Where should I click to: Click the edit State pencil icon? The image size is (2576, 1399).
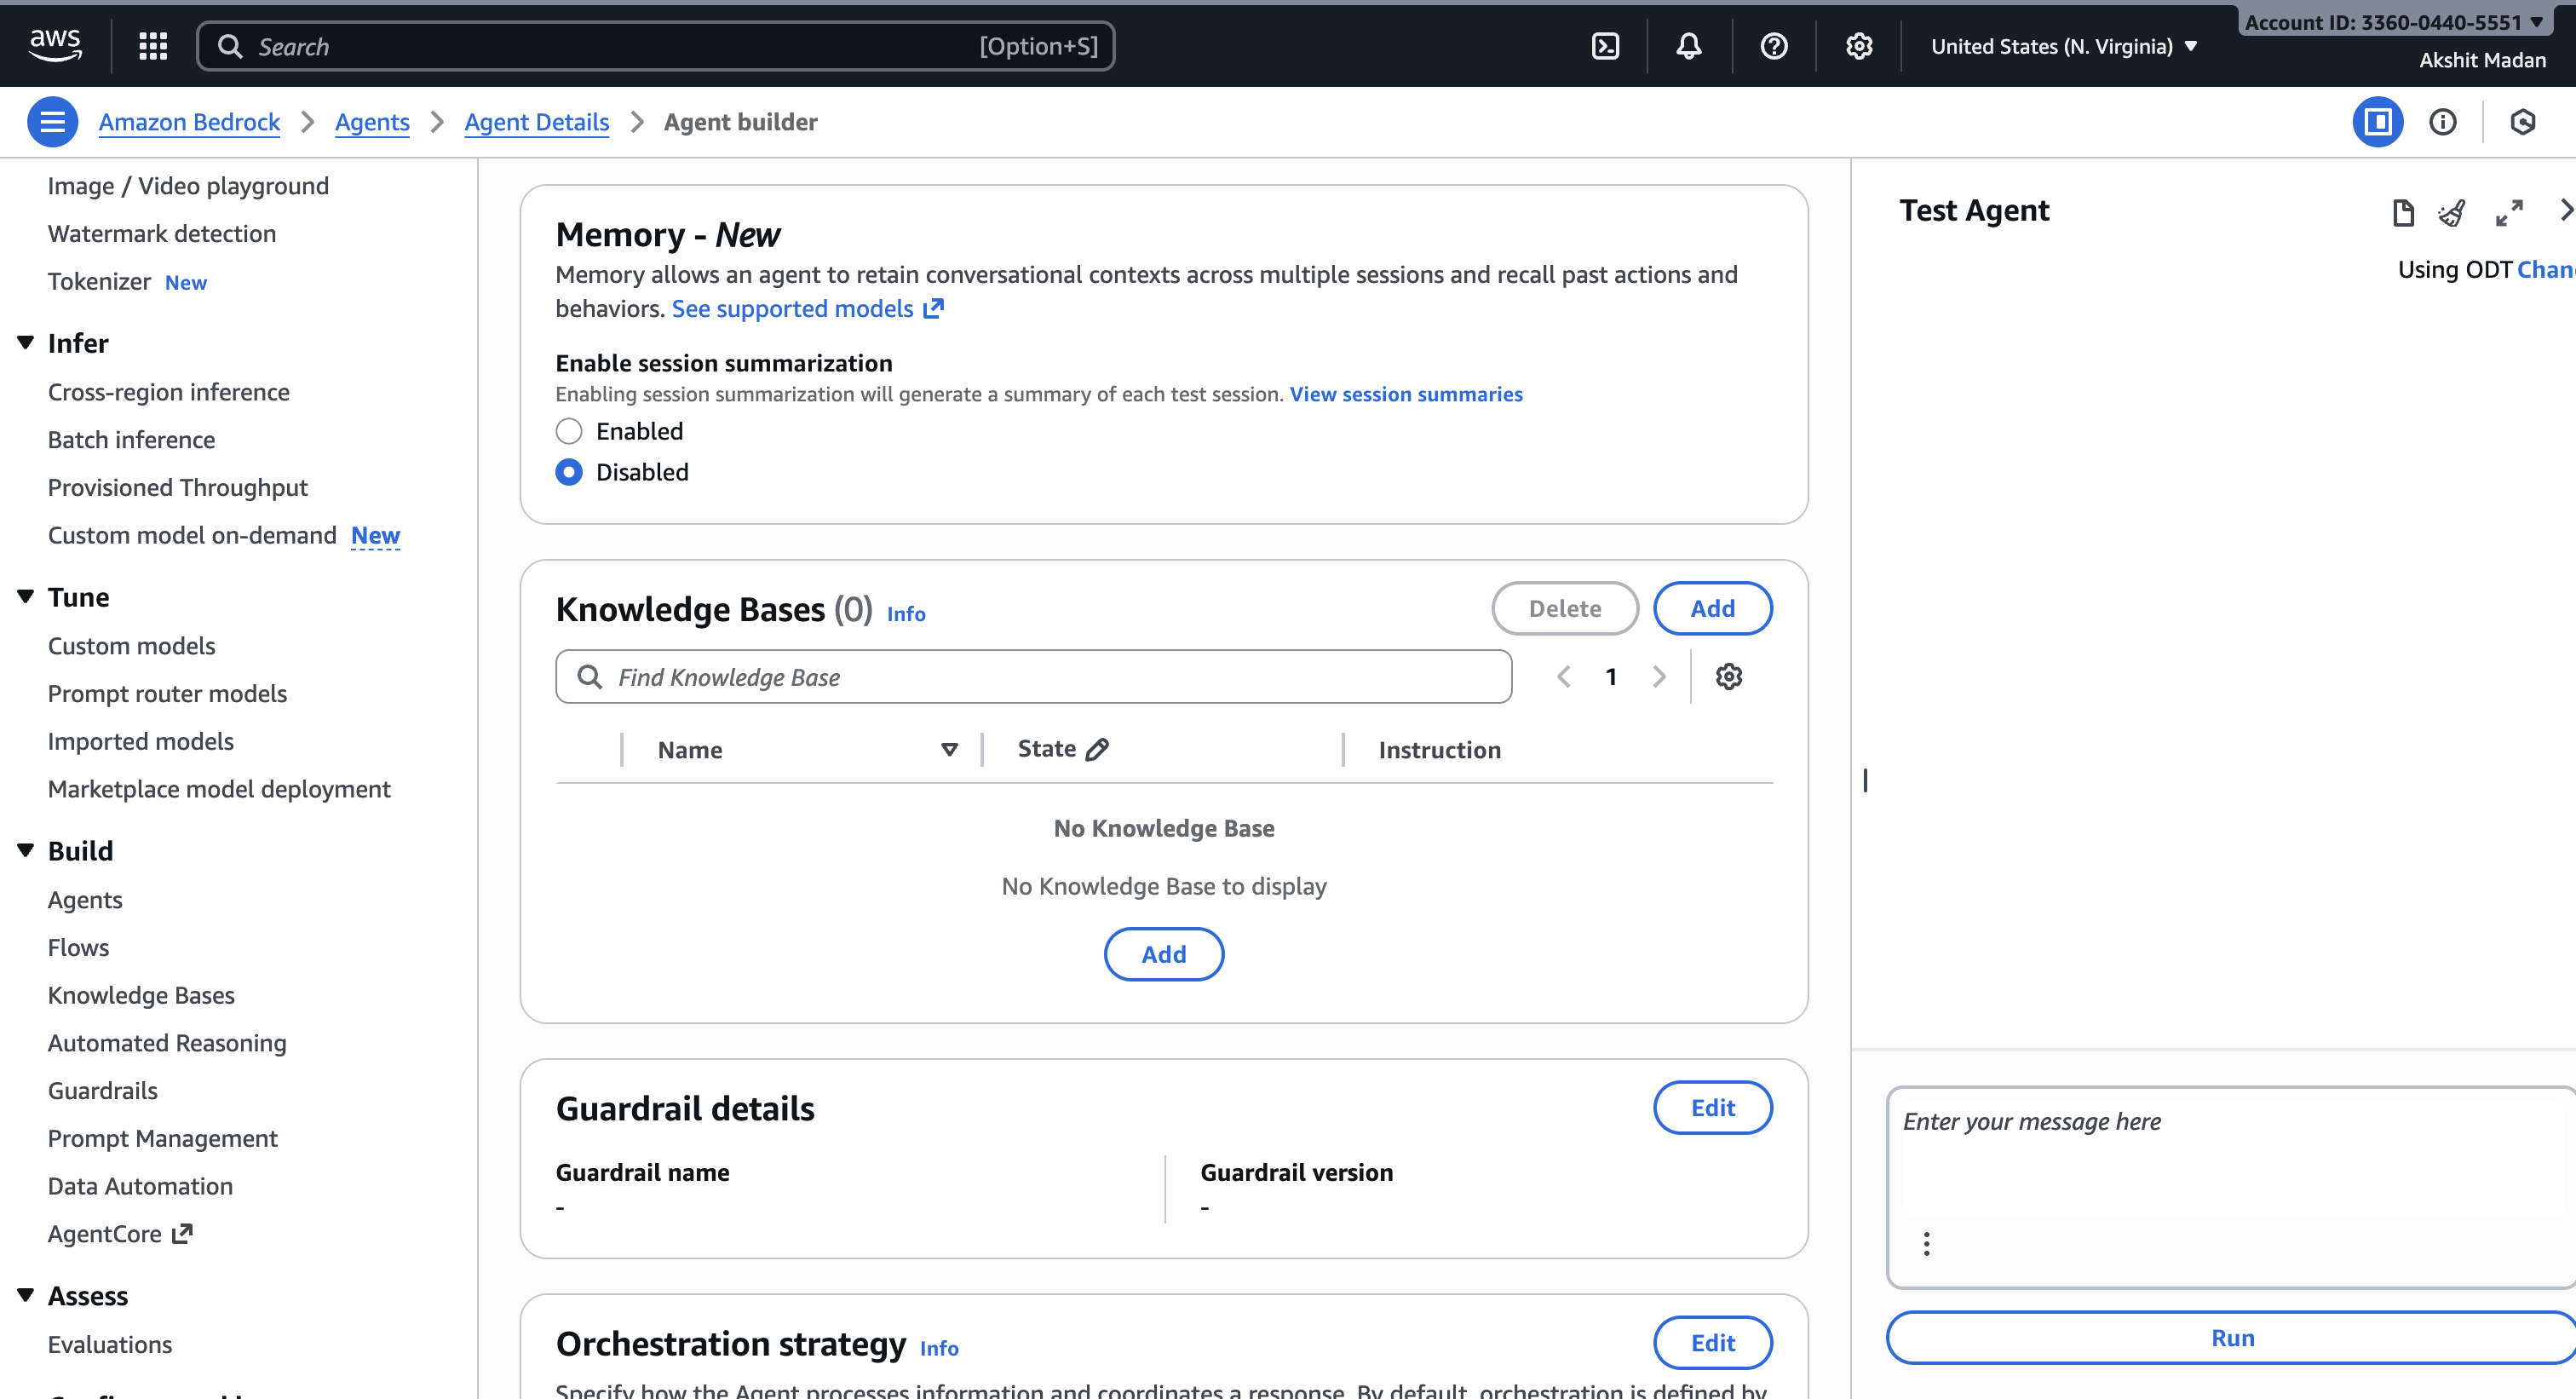[x=1098, y=749]
